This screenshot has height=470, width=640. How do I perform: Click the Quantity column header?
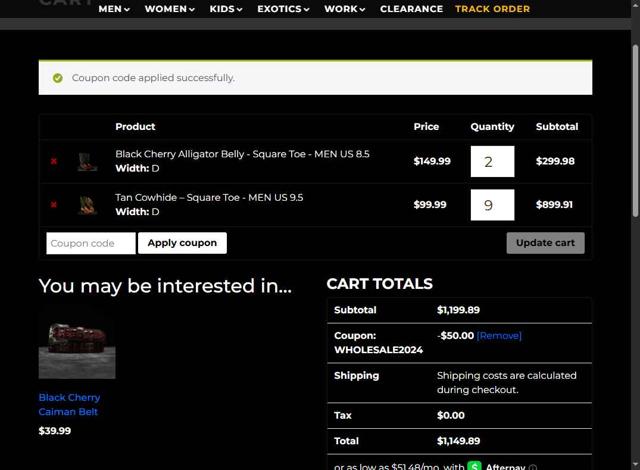(492, 127)
